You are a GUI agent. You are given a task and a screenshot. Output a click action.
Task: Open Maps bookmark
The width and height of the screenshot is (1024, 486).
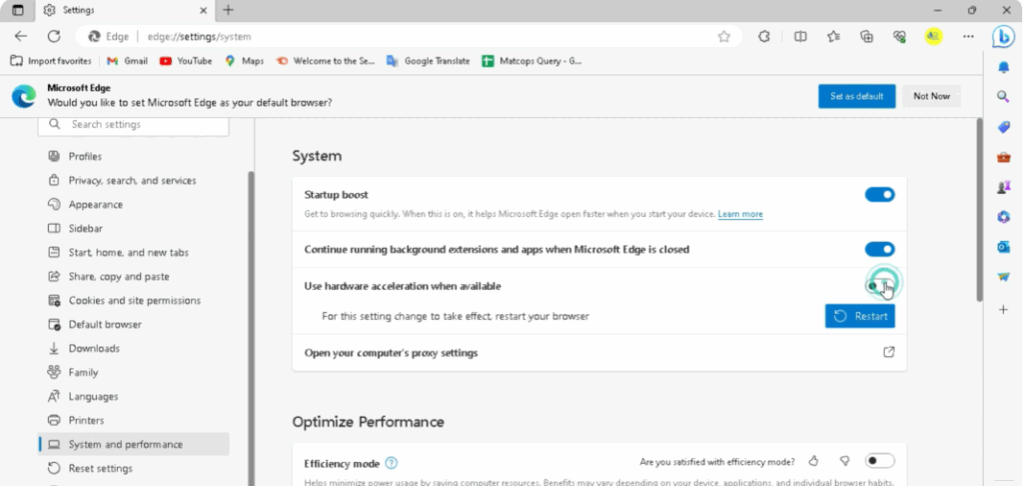pos(244,61)
